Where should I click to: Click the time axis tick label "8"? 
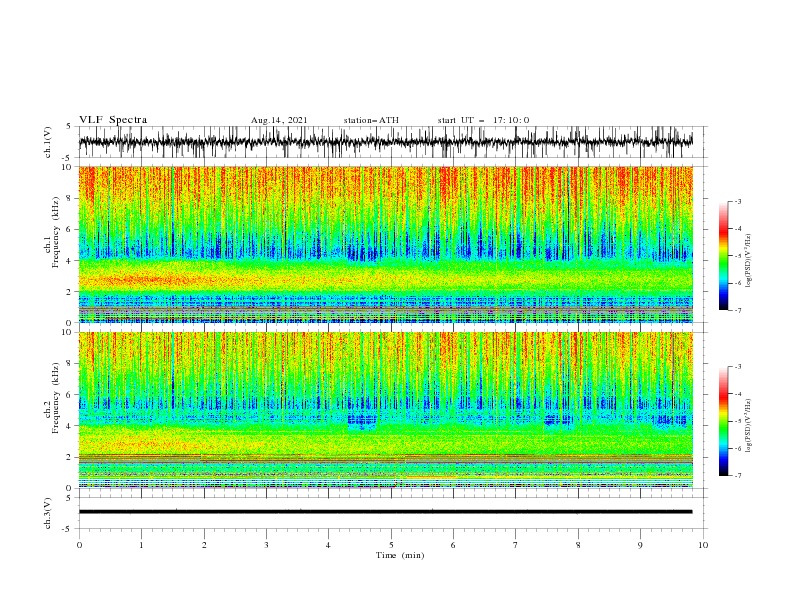[x=578, y=545]
